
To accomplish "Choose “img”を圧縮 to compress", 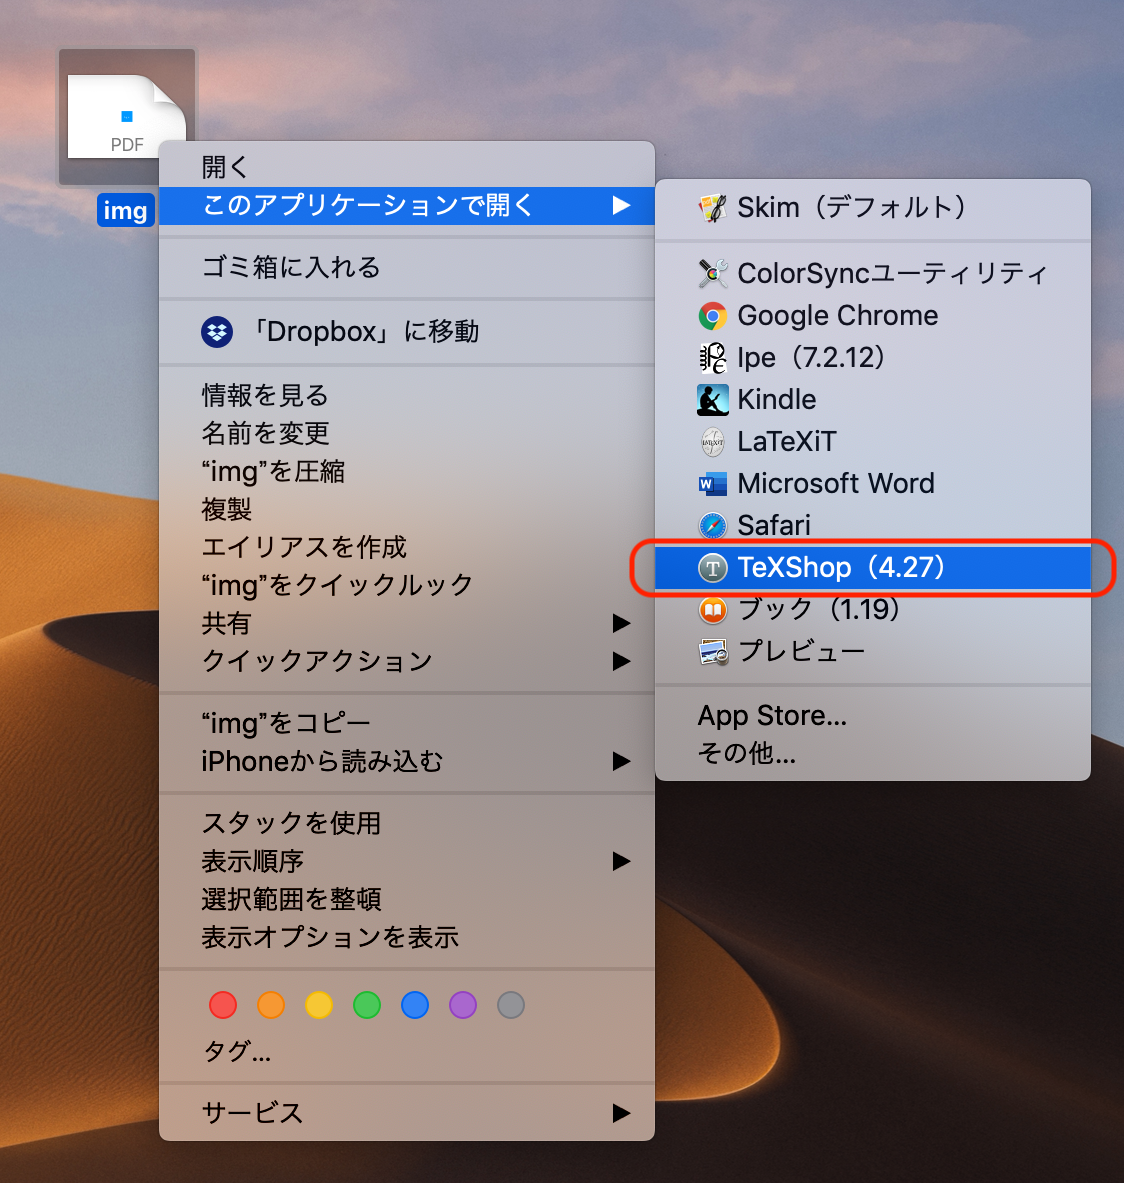I will 407,472.
